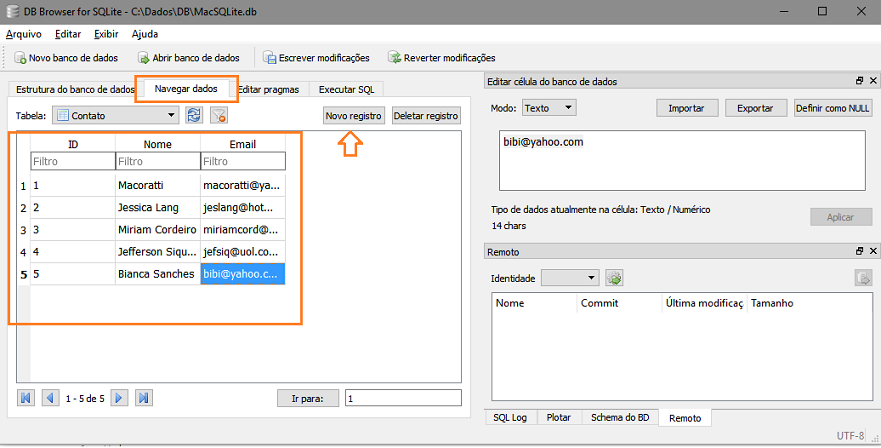Expand the Modo dropdown set to Texto
The width and height of the screenshot is (881, 448).
tap(549, 108)
